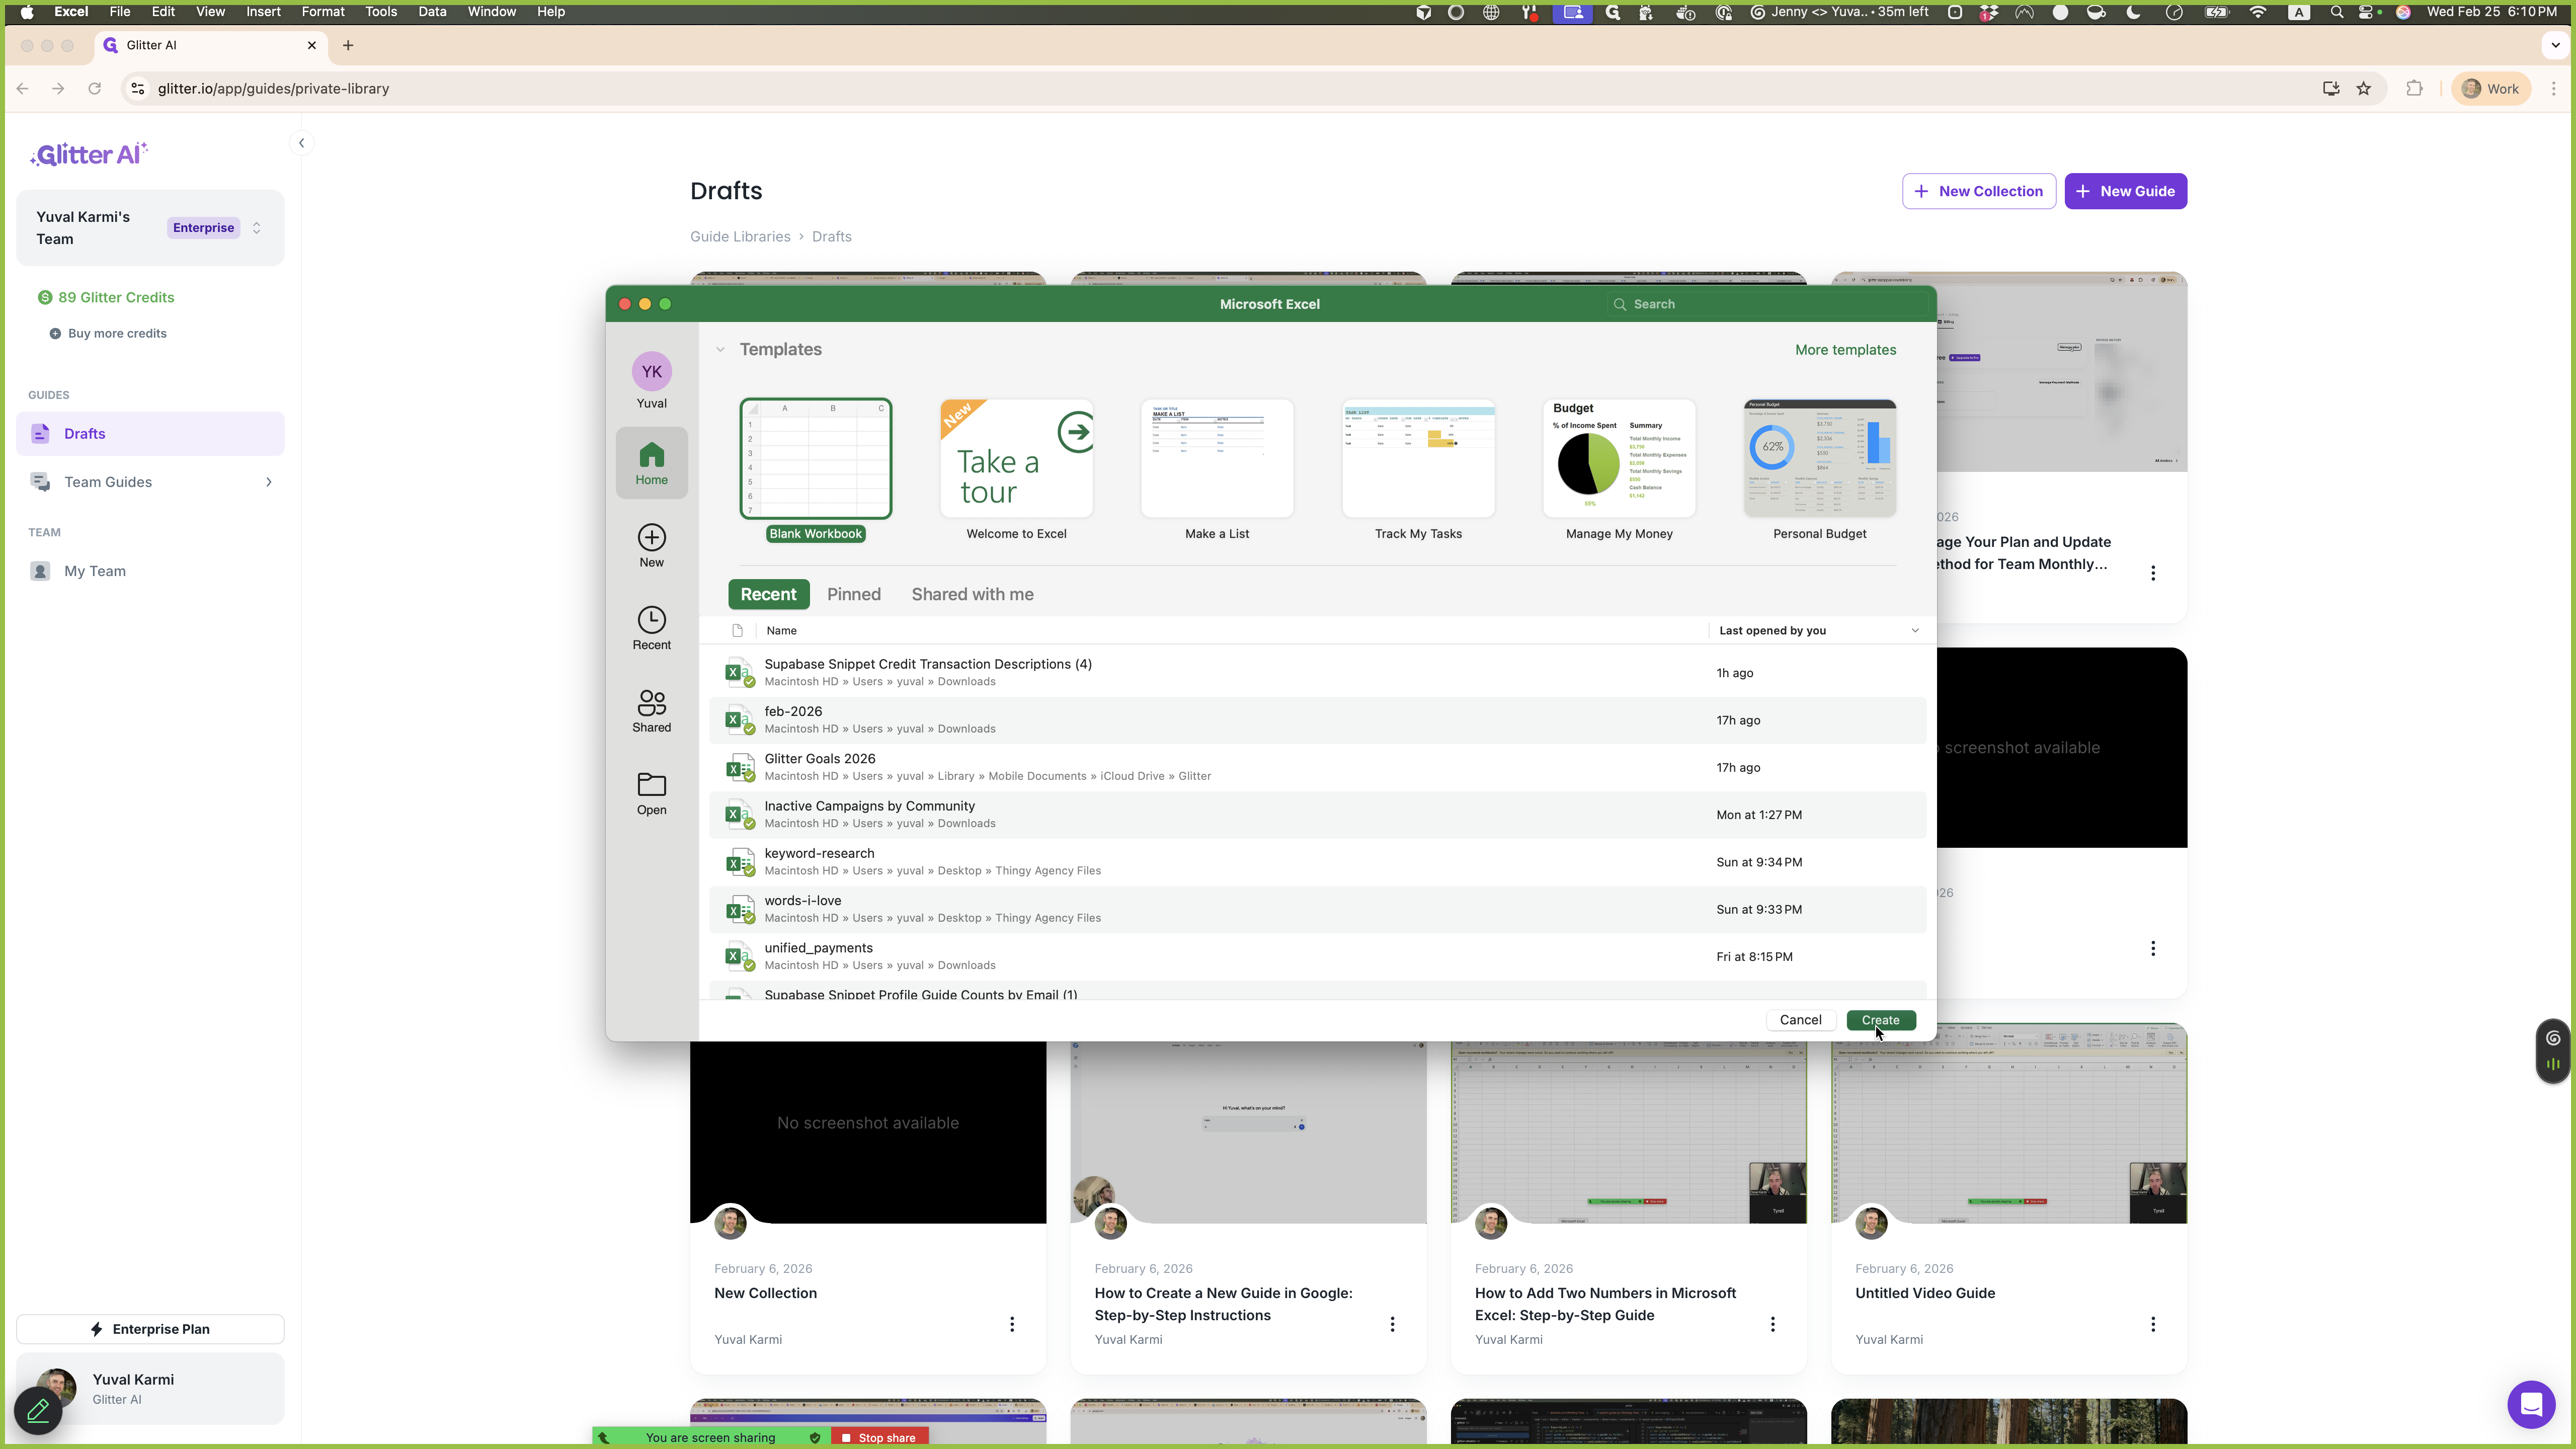Click the Excel file icon beside feb-2026

[739, 720]
